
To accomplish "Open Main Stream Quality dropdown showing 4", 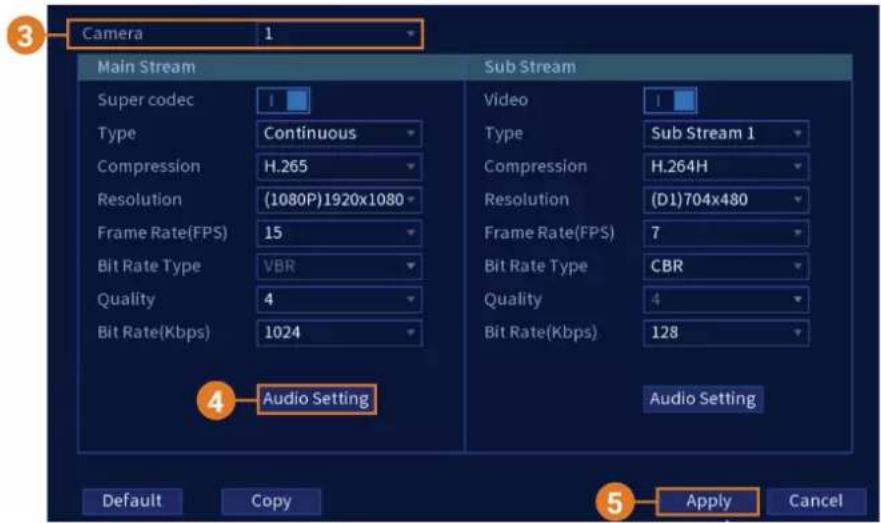I will coord(339,299).
